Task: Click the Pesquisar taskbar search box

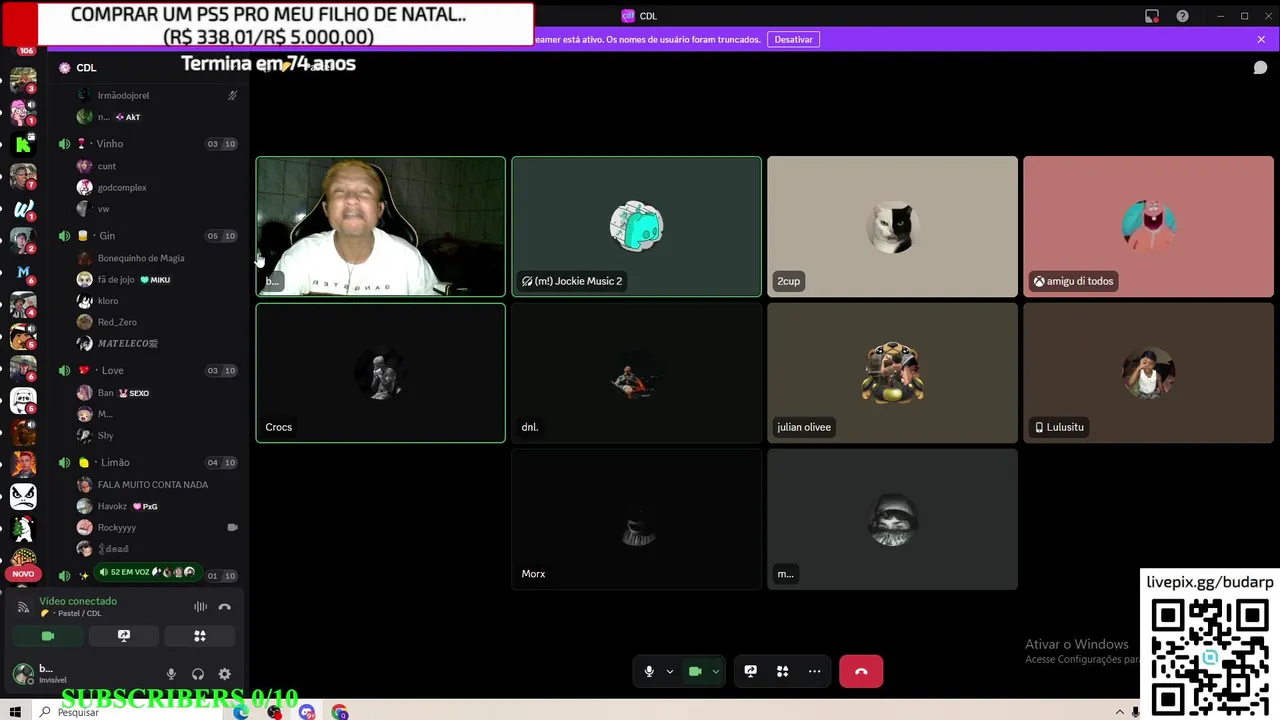Action: click(130, 712)
